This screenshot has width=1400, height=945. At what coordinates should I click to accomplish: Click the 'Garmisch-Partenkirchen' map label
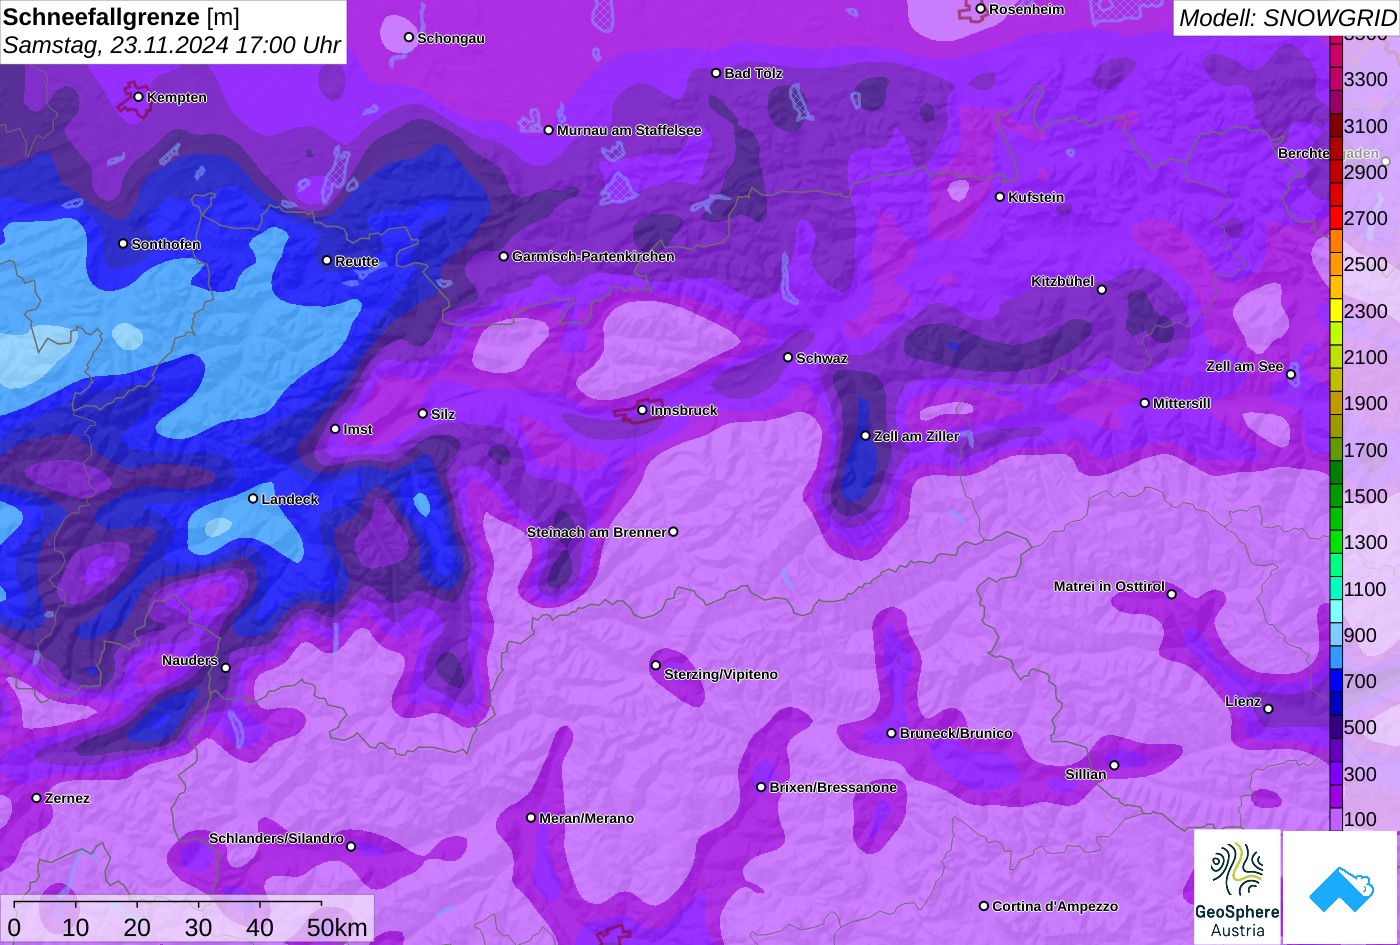(x=593, y=256)
